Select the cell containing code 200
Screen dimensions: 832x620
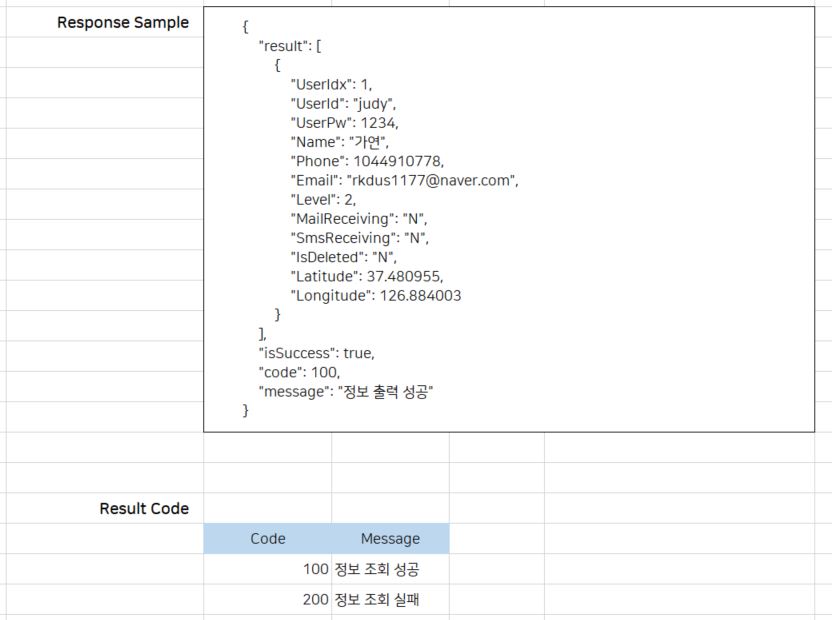click(267, 598)
